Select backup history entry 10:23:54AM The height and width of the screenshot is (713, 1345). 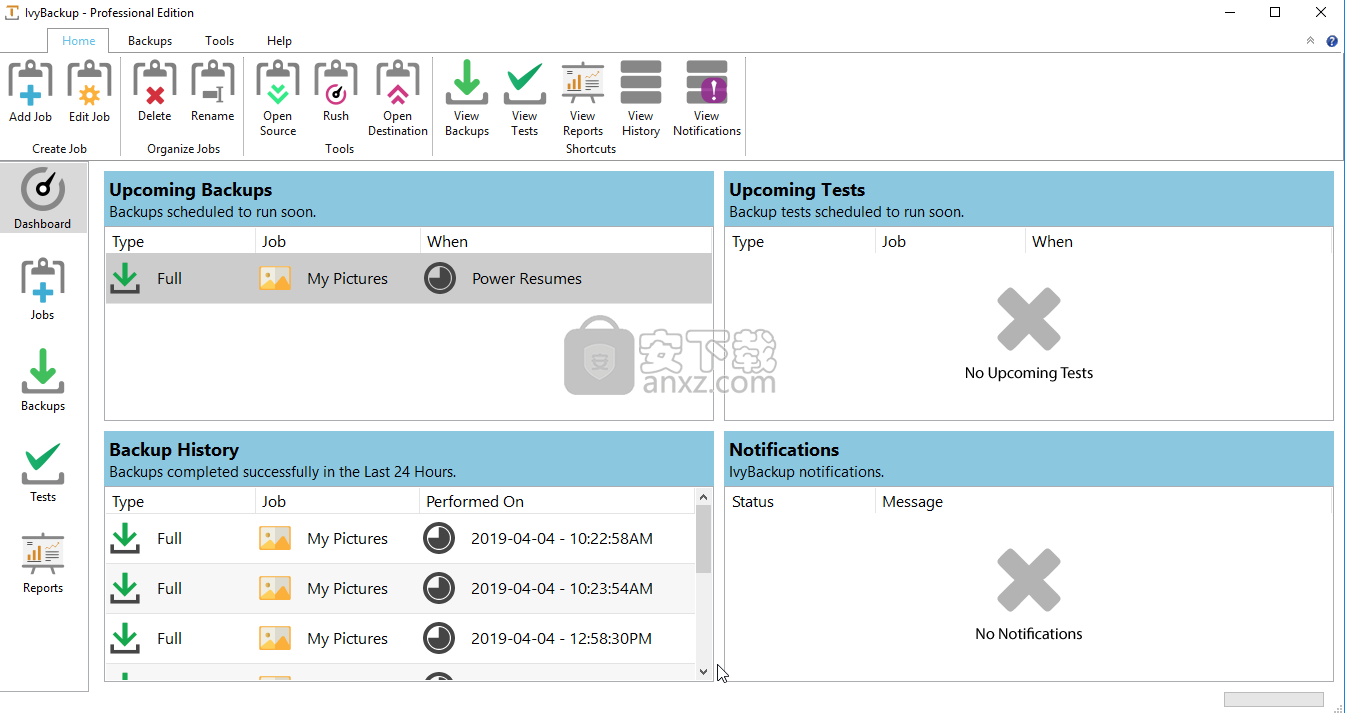tap(400, 588)
